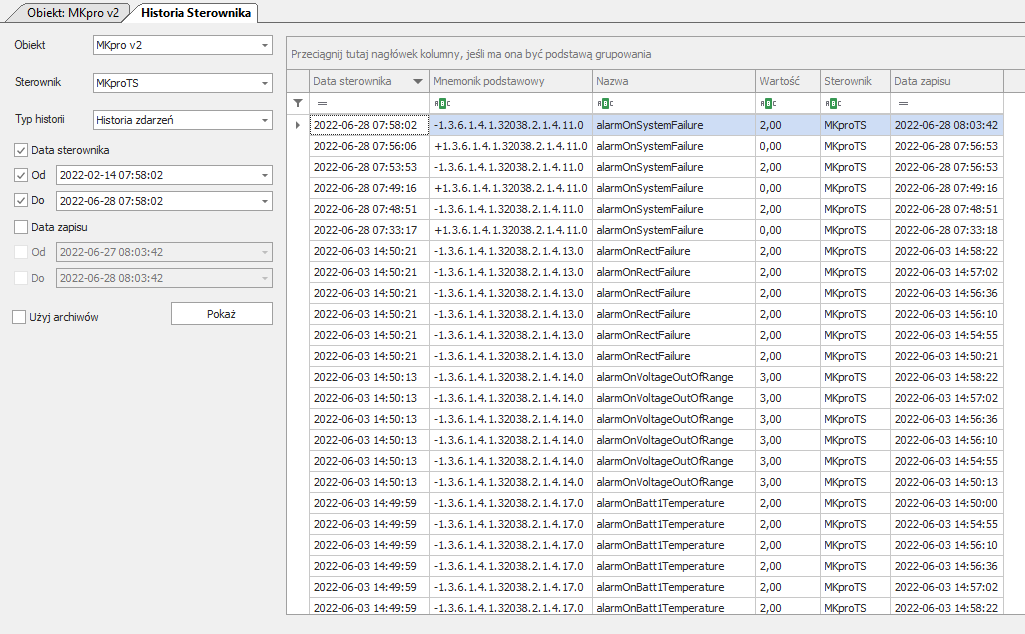Click MKproTS cell in the 07:48:51 row
Image resolution: width=1025 pixels, height=634 pixels.
(855, 209)
